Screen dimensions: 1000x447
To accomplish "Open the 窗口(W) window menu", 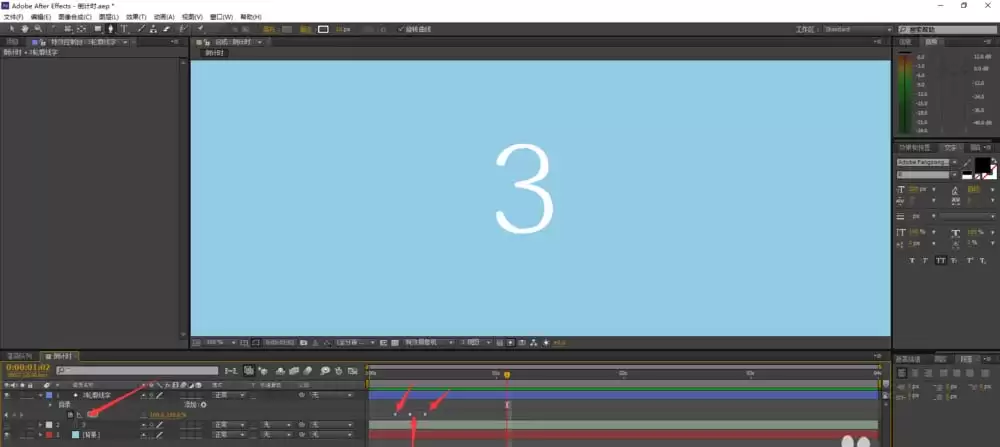I will click(x=221, y=17).
